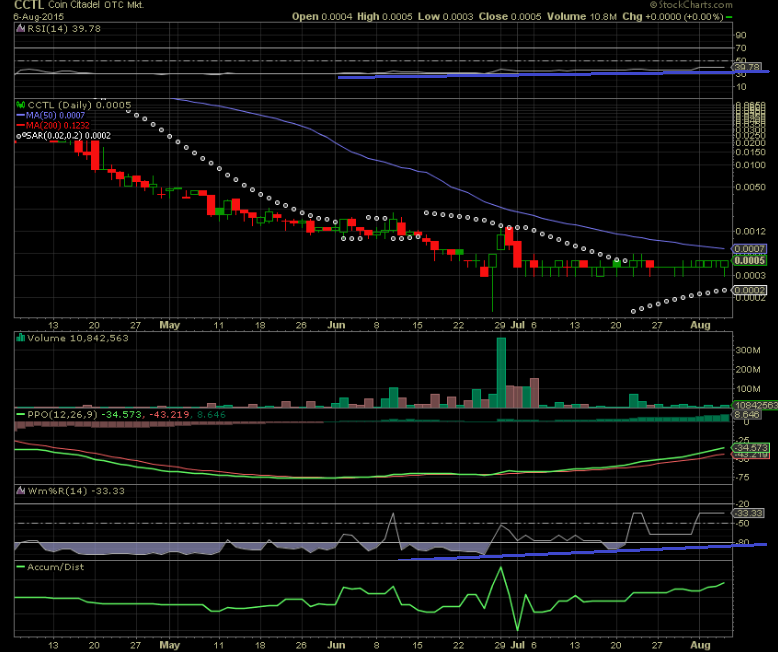Image resolution: width=778 pixels, height=652 pixels.
Task: Click the bar icon beside Volume 10,842,563
Action: (x=20, y=338)
